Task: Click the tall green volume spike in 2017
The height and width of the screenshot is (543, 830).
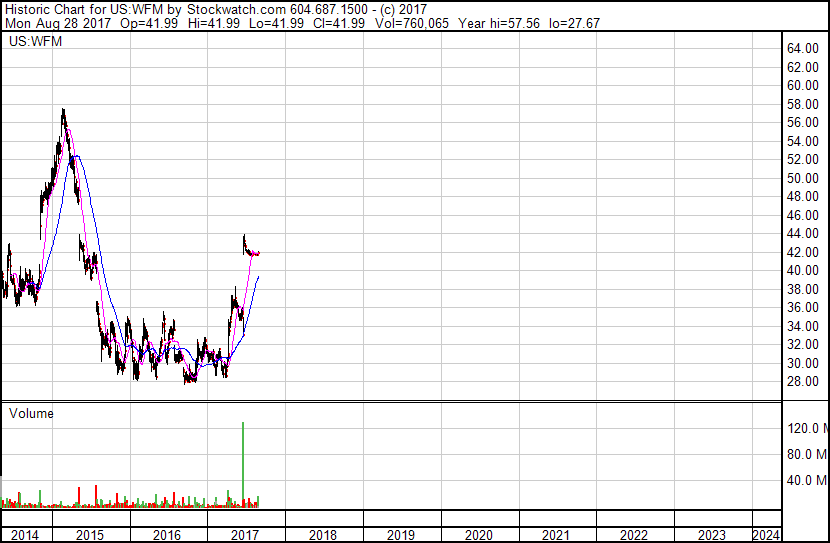Action: click(x=243, y=465)
